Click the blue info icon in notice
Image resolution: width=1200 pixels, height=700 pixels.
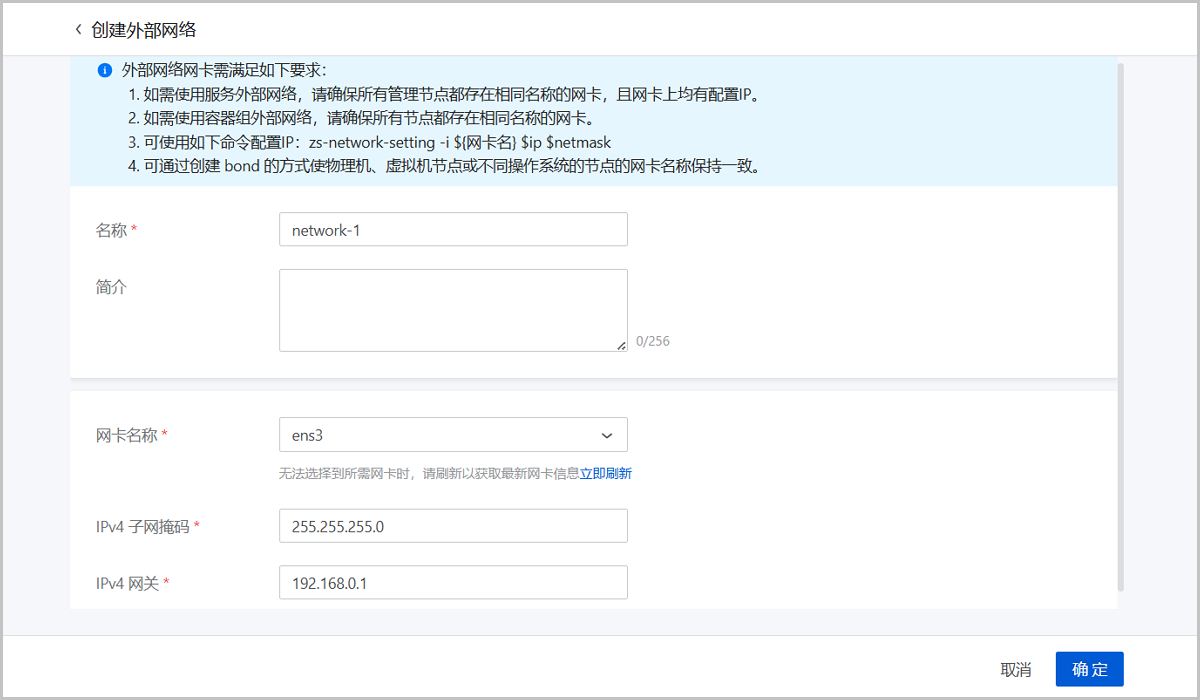coord(104,71)
